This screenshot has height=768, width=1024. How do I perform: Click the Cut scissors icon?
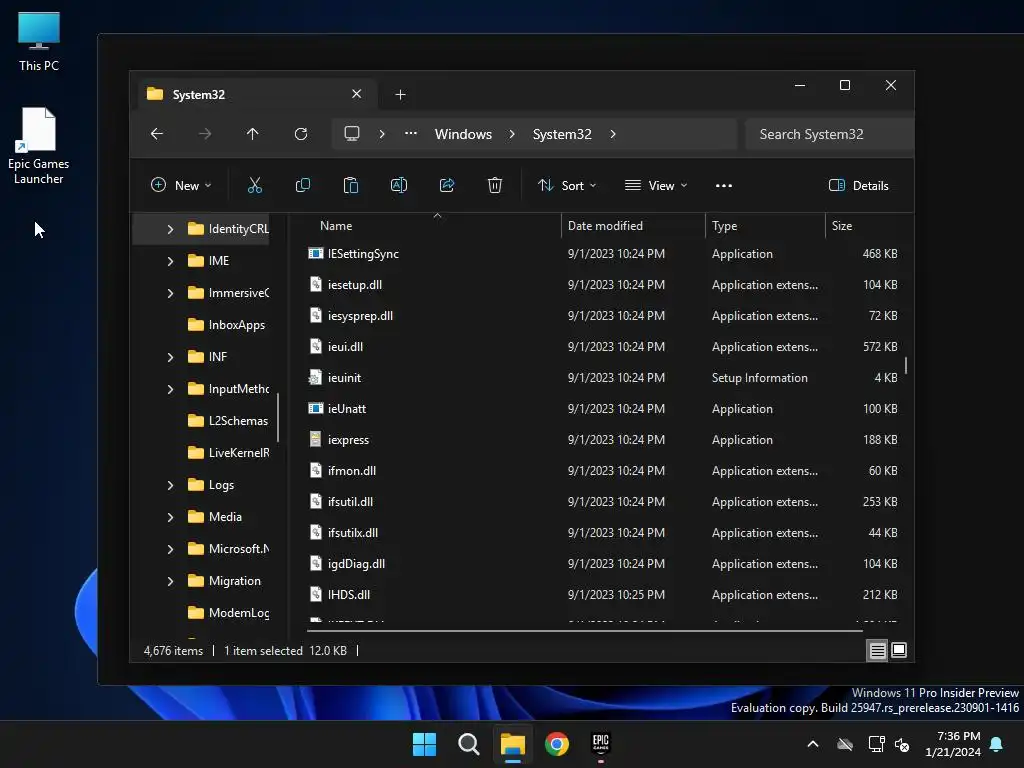tap(255, 185)
